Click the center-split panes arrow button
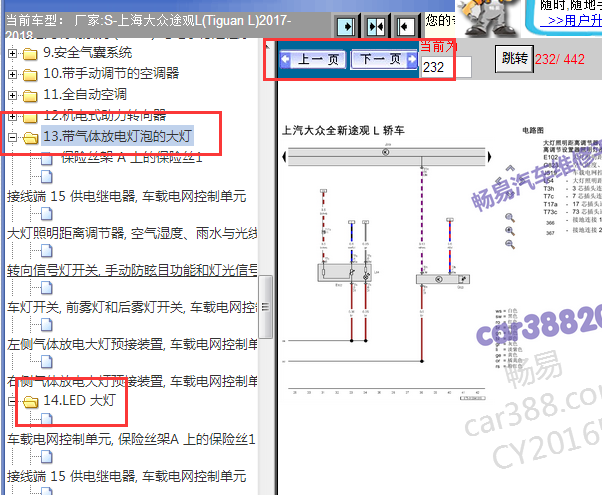602x495 pixels. (x=376, y=26)
